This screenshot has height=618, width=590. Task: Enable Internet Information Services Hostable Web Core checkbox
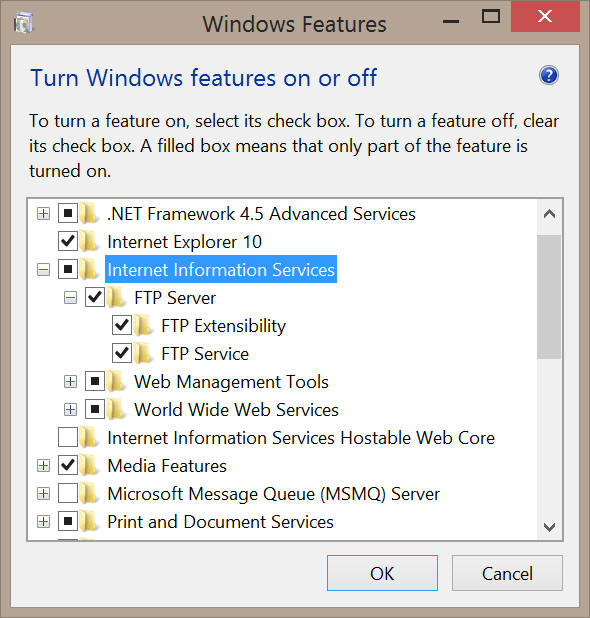(68, 437)
